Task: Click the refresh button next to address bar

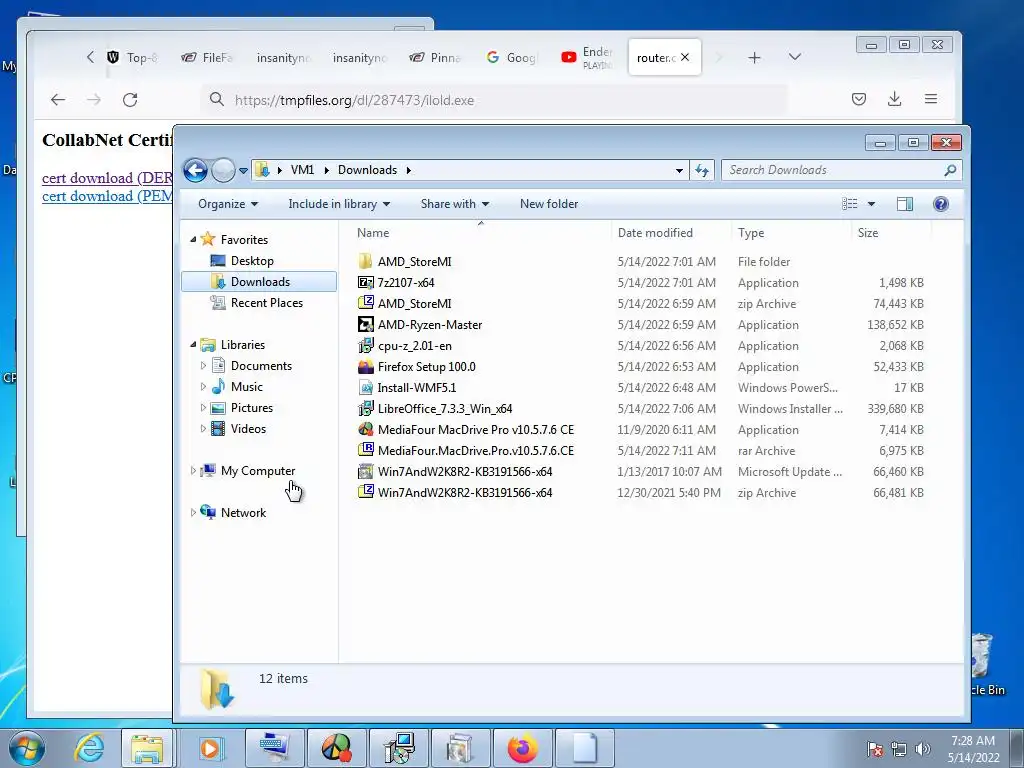Action: [x=701, y=170]
